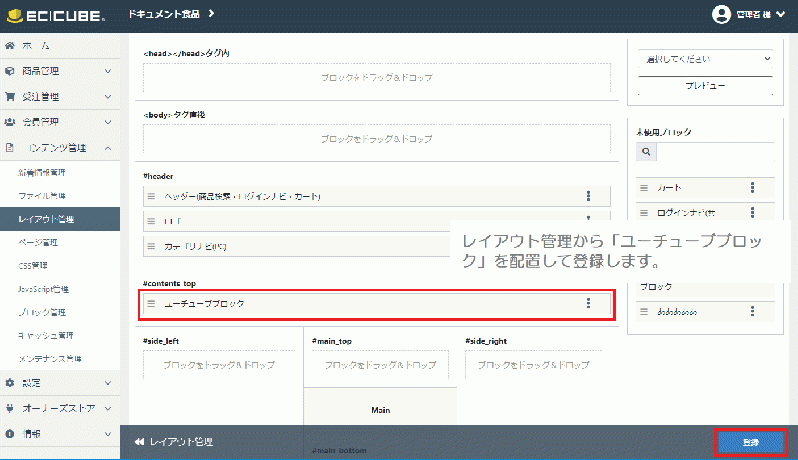Select レイアウト管理 in the sidebar
Viewport: 798px width, 460px height.
tap(46, 219)
